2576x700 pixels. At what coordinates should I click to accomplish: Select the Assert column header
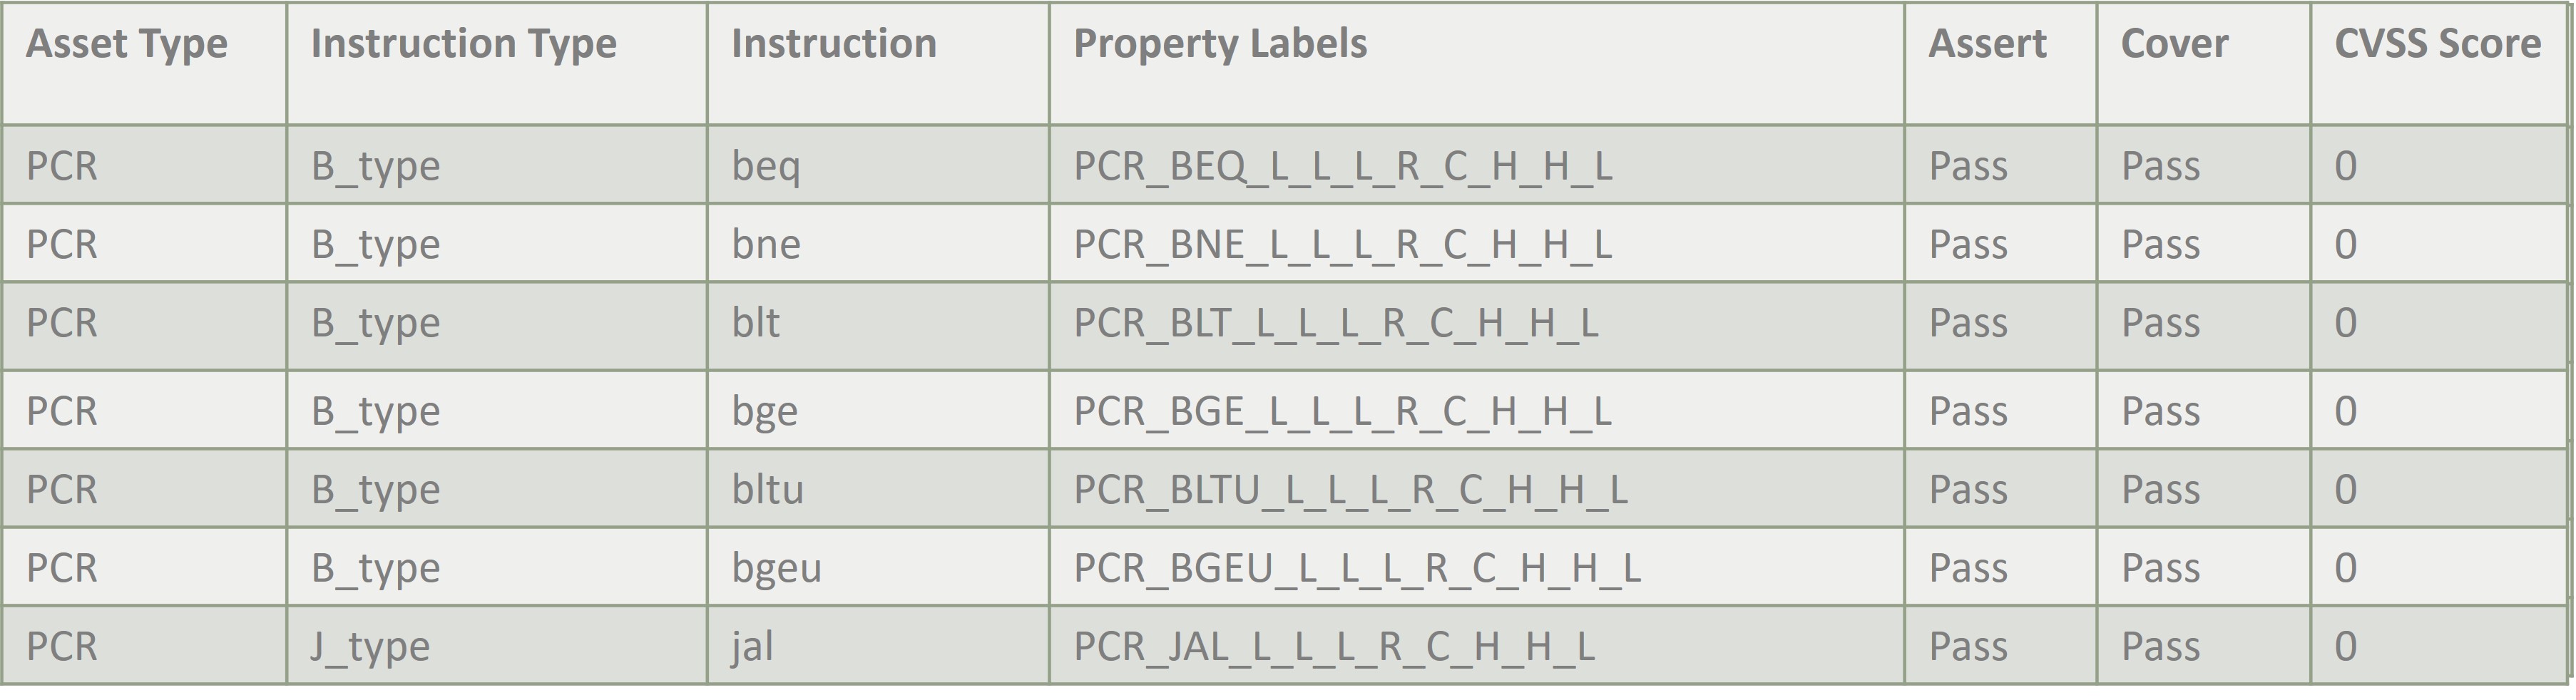[x=1987, y=44]
